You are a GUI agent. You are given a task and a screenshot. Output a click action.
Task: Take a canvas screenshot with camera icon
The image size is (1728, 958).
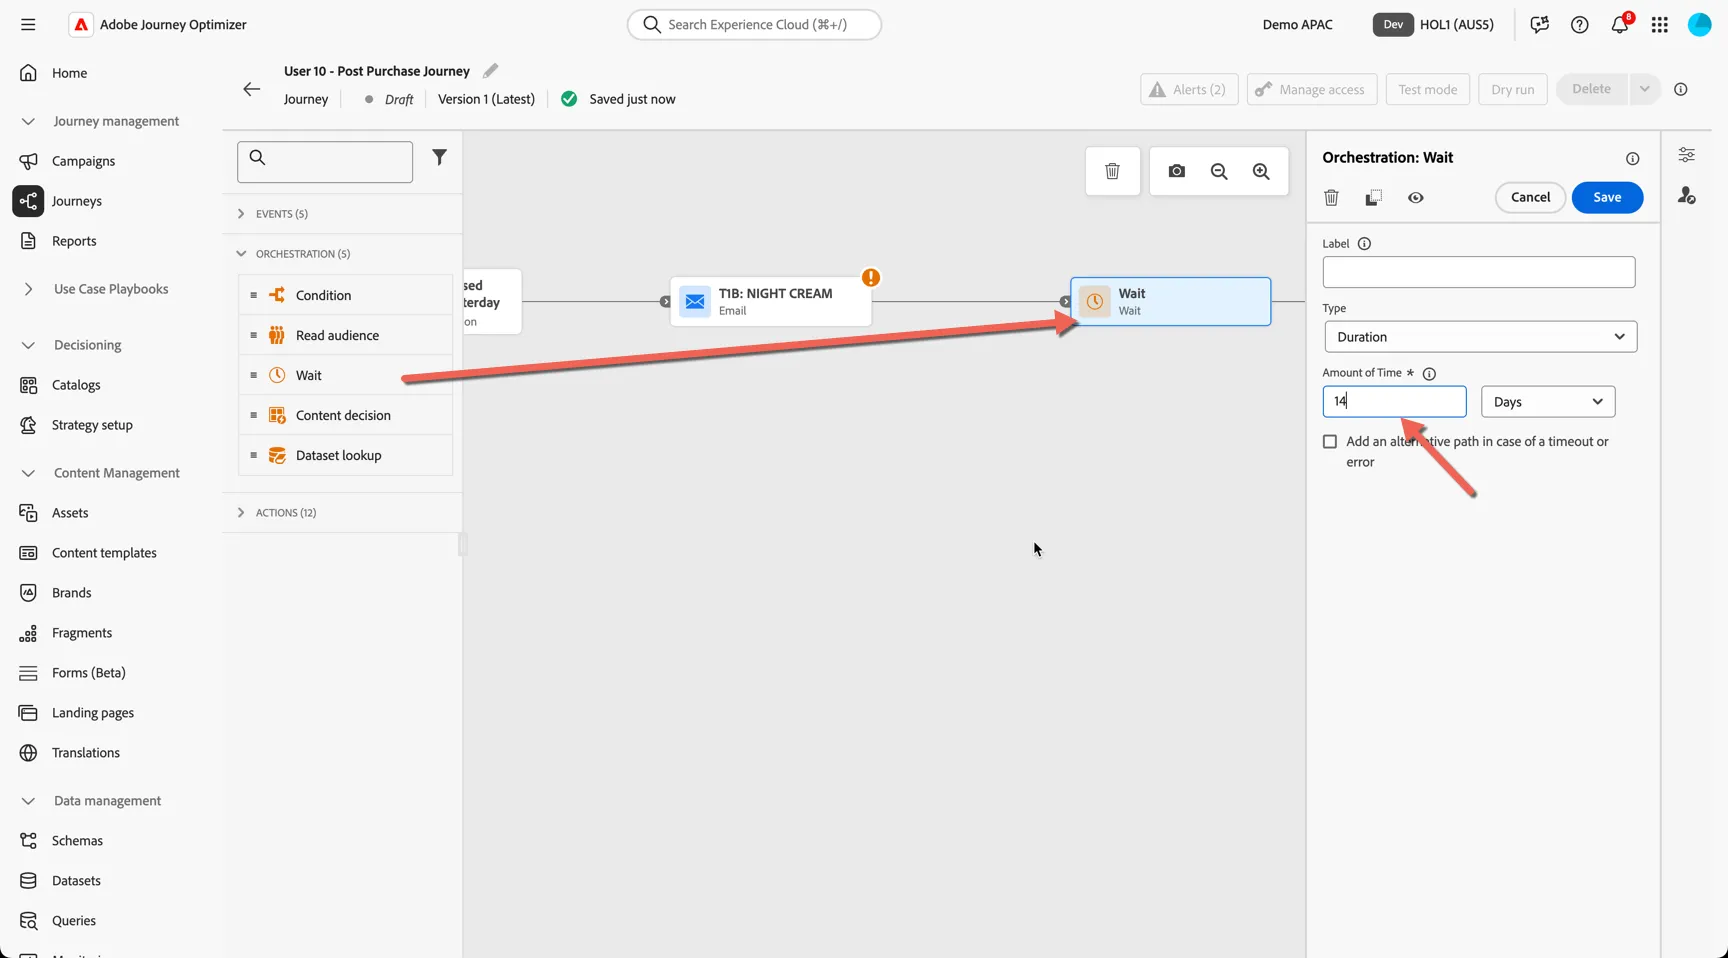click(x=1177, y=171)
